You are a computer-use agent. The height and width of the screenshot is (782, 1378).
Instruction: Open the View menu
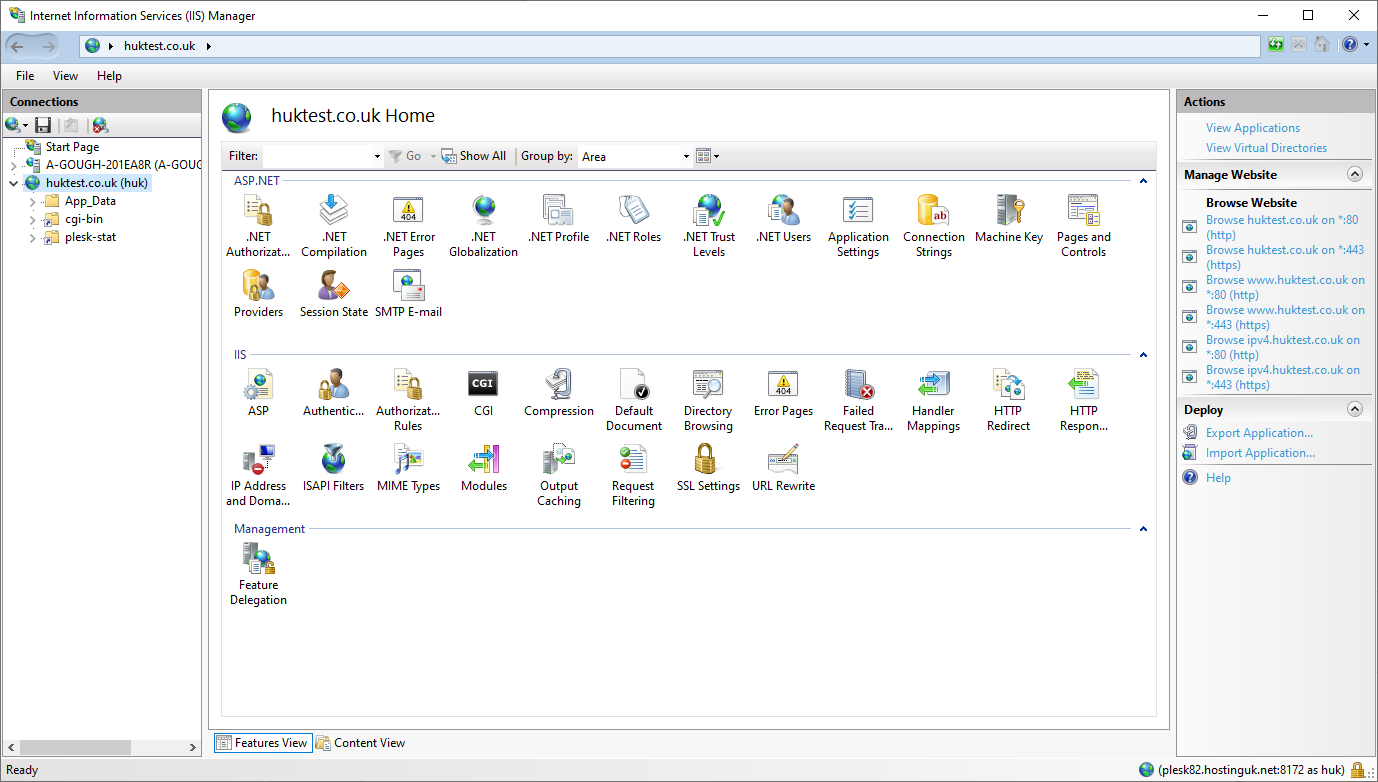coord(65,76)
